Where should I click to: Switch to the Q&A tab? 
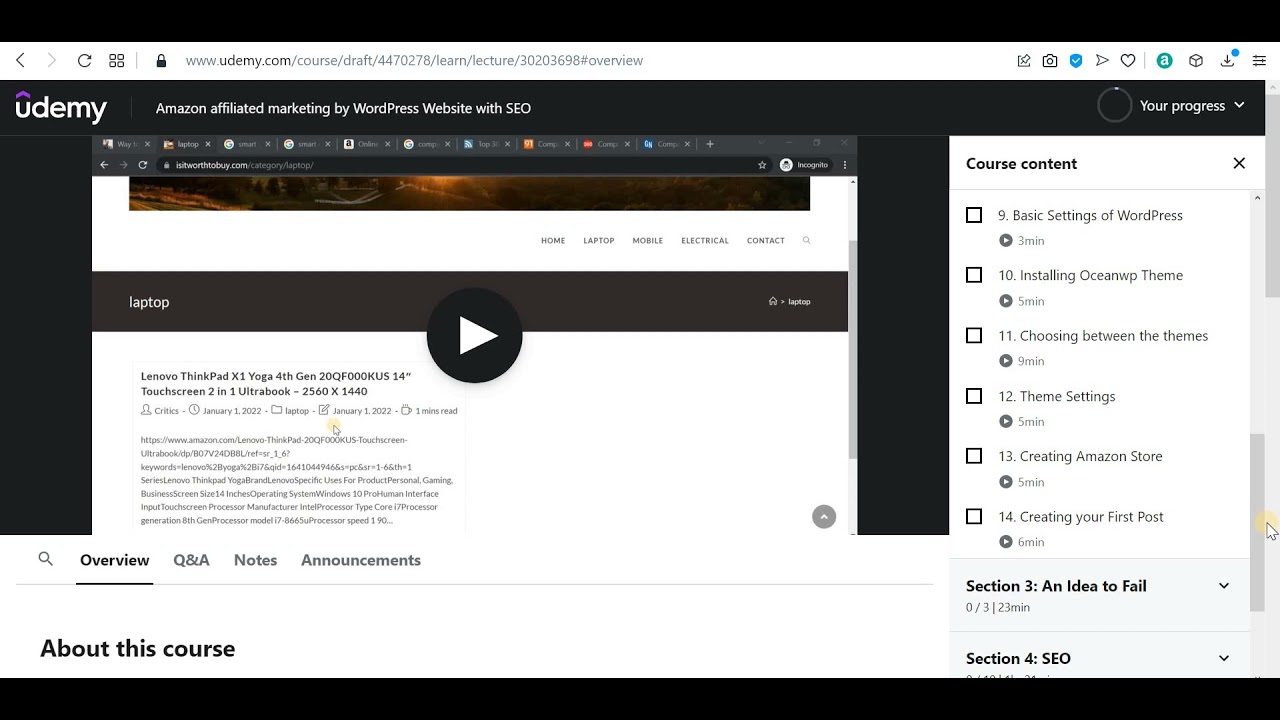pyautogui.click(x=191, y=560)
